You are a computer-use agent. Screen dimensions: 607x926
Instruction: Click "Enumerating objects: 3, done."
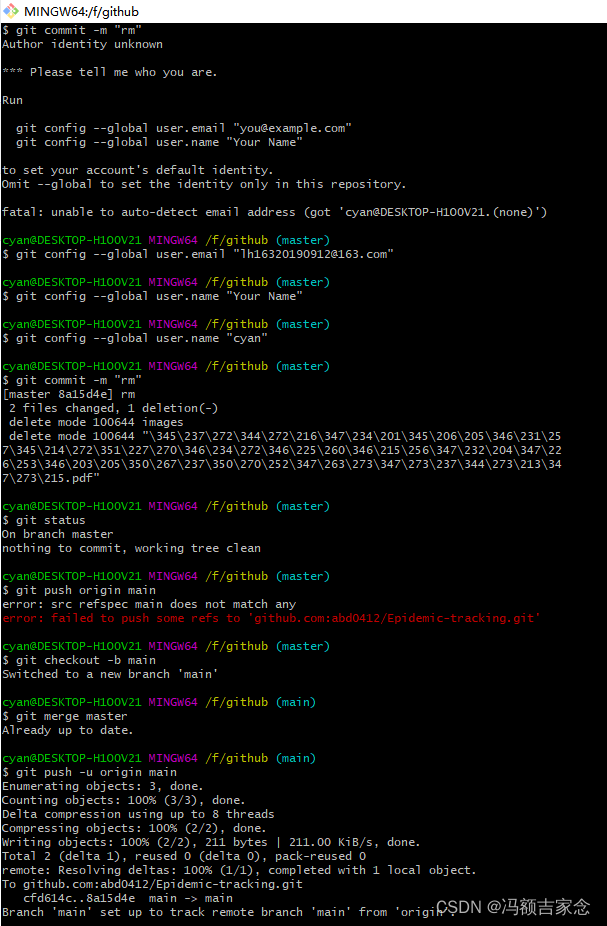[x=103, y=786]
